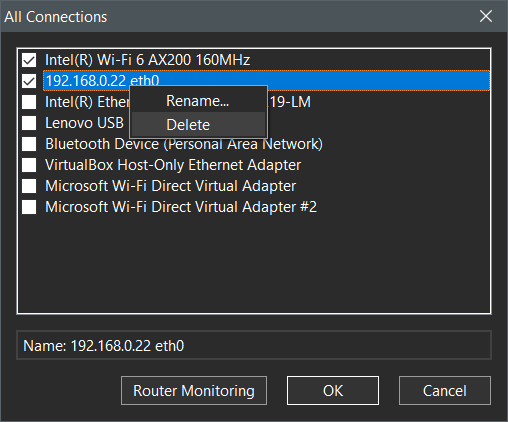Check the Lenovo USB adapter checkbox
This screenshot has width=508, height=422.
click(x=29, y=123)
